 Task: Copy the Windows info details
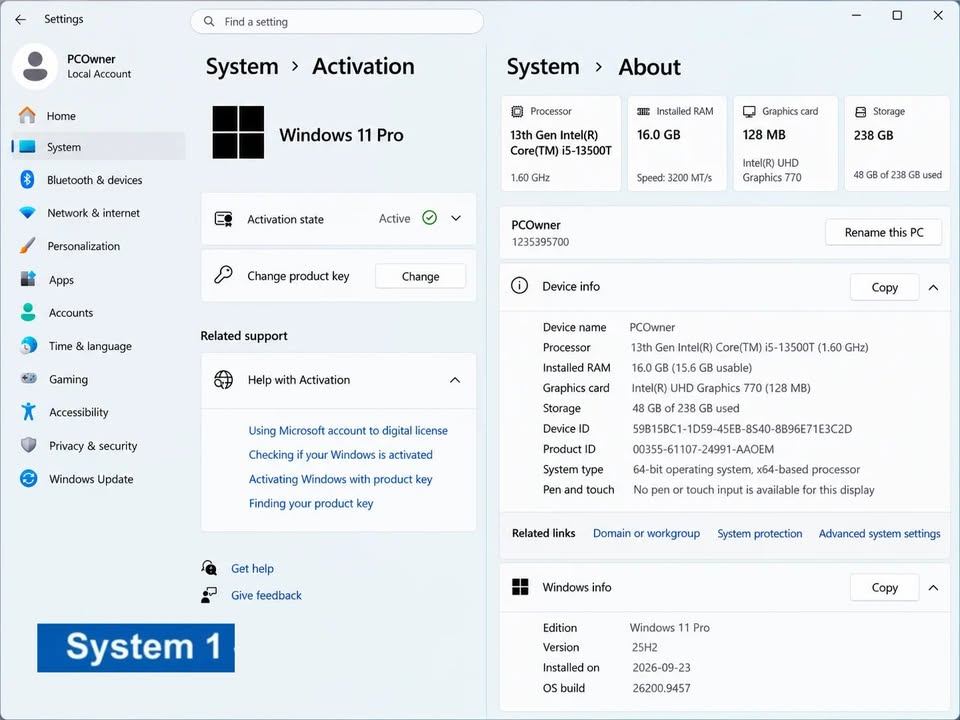pyautogui.click(x=884, y=588)
